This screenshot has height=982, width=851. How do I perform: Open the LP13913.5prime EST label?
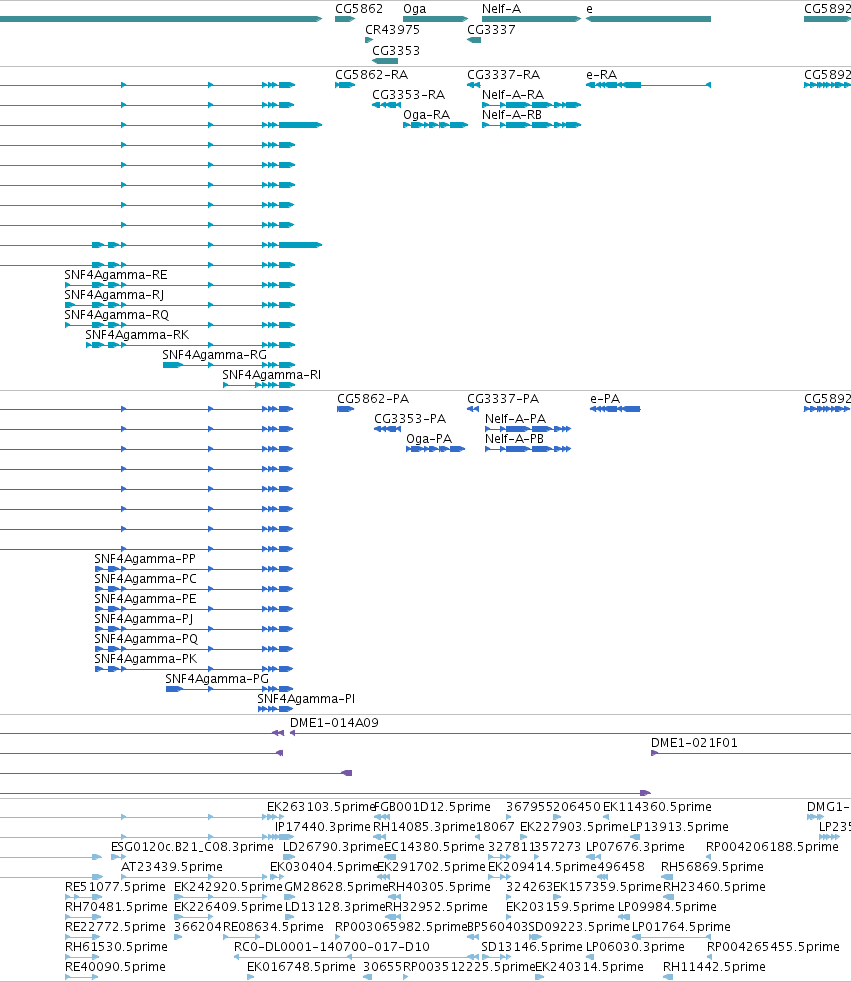click(679, 827)
